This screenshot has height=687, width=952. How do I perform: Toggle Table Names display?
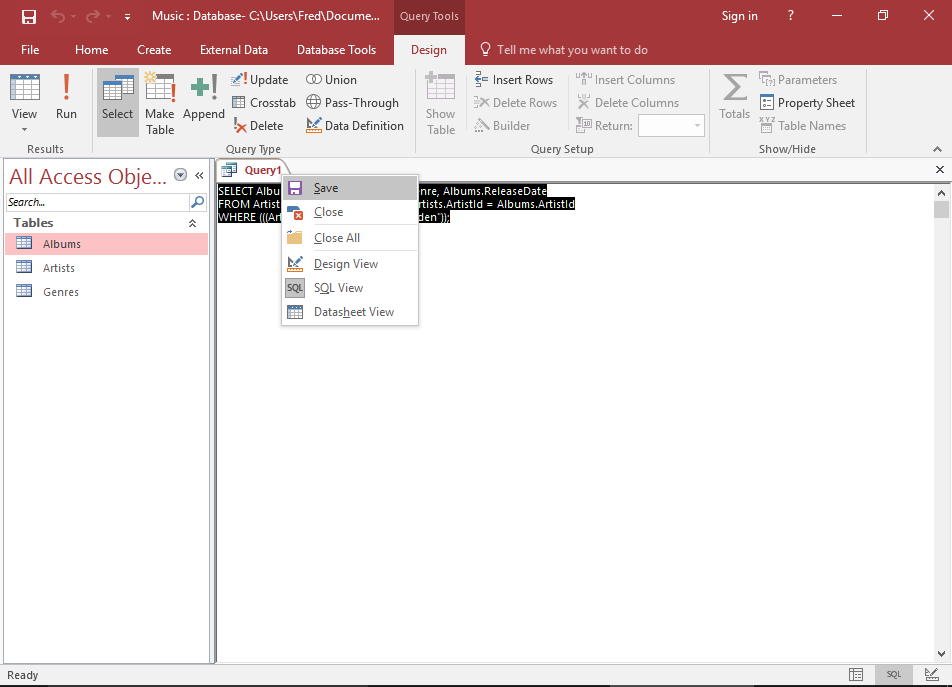tap(802, 126)
